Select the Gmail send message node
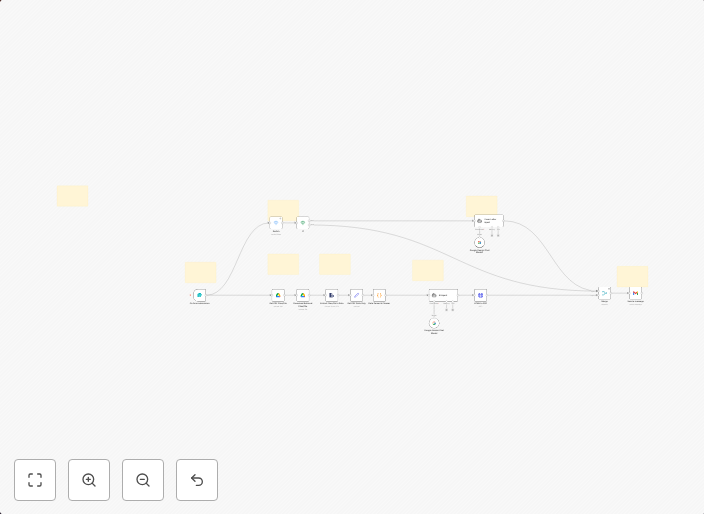 click(x=635, y=294)
